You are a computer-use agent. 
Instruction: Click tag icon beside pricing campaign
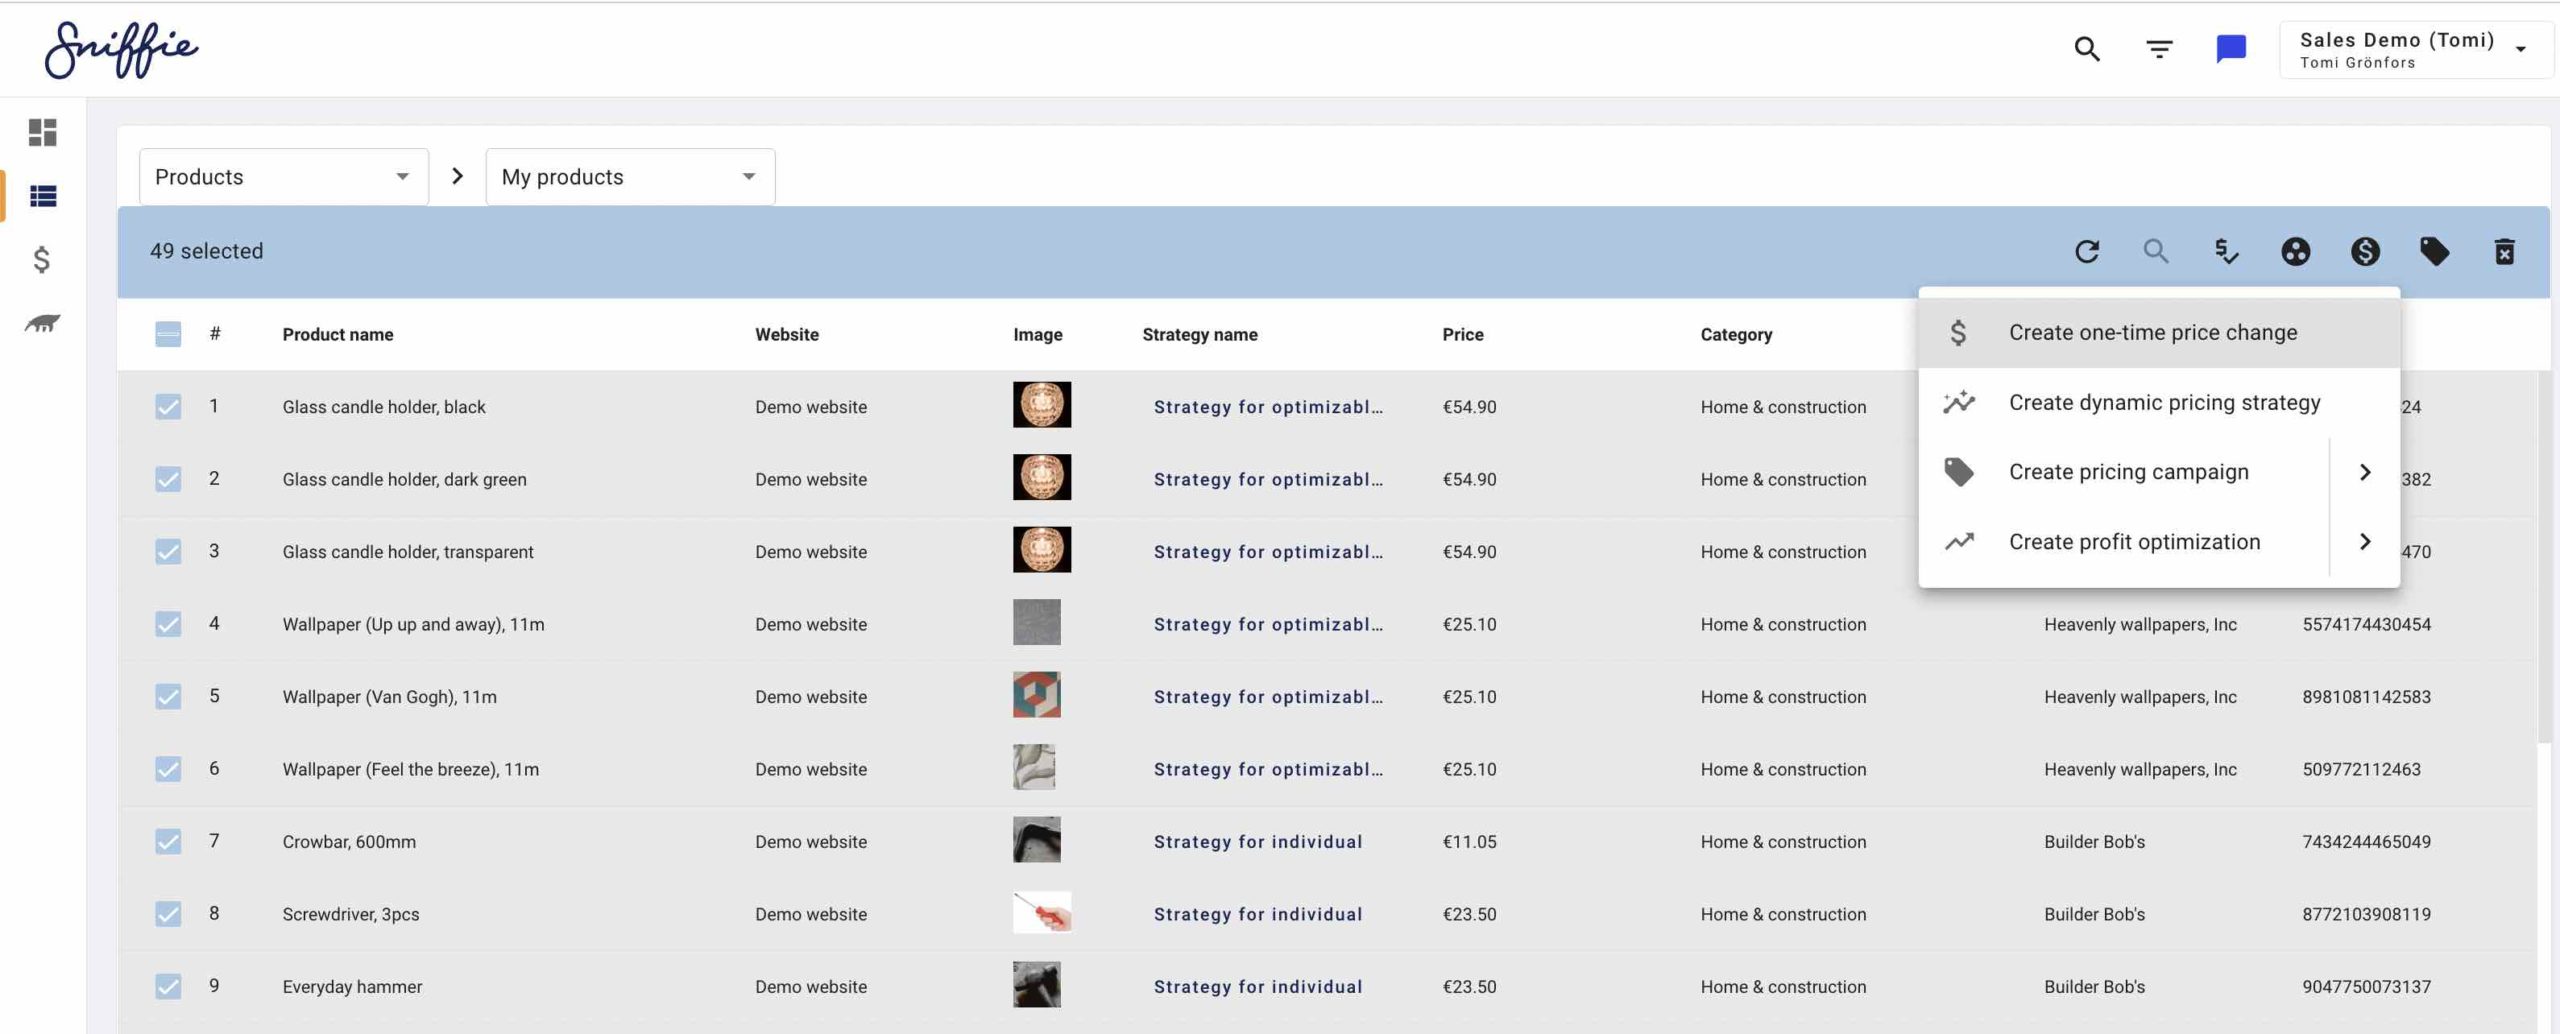click(x=1959, y=472)
